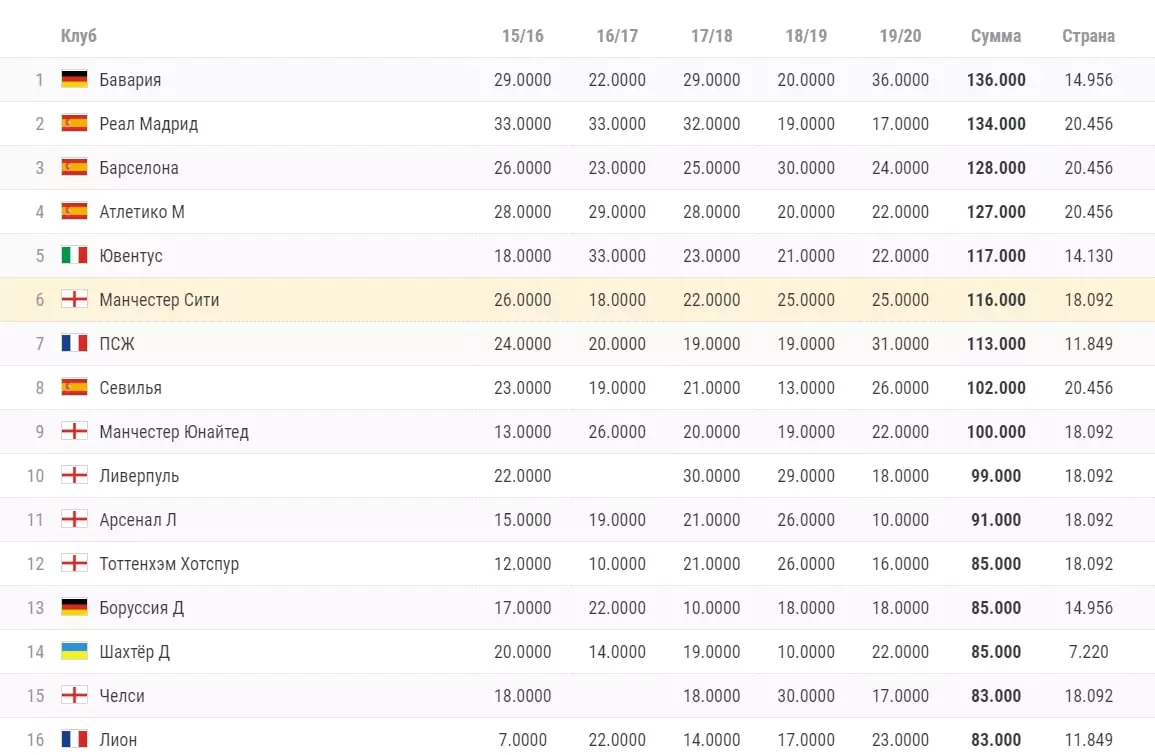The height and width of the screenshot is (755, 1155).
Task: Click the French flag beside ПСЖ
Action: coord(74,343)
